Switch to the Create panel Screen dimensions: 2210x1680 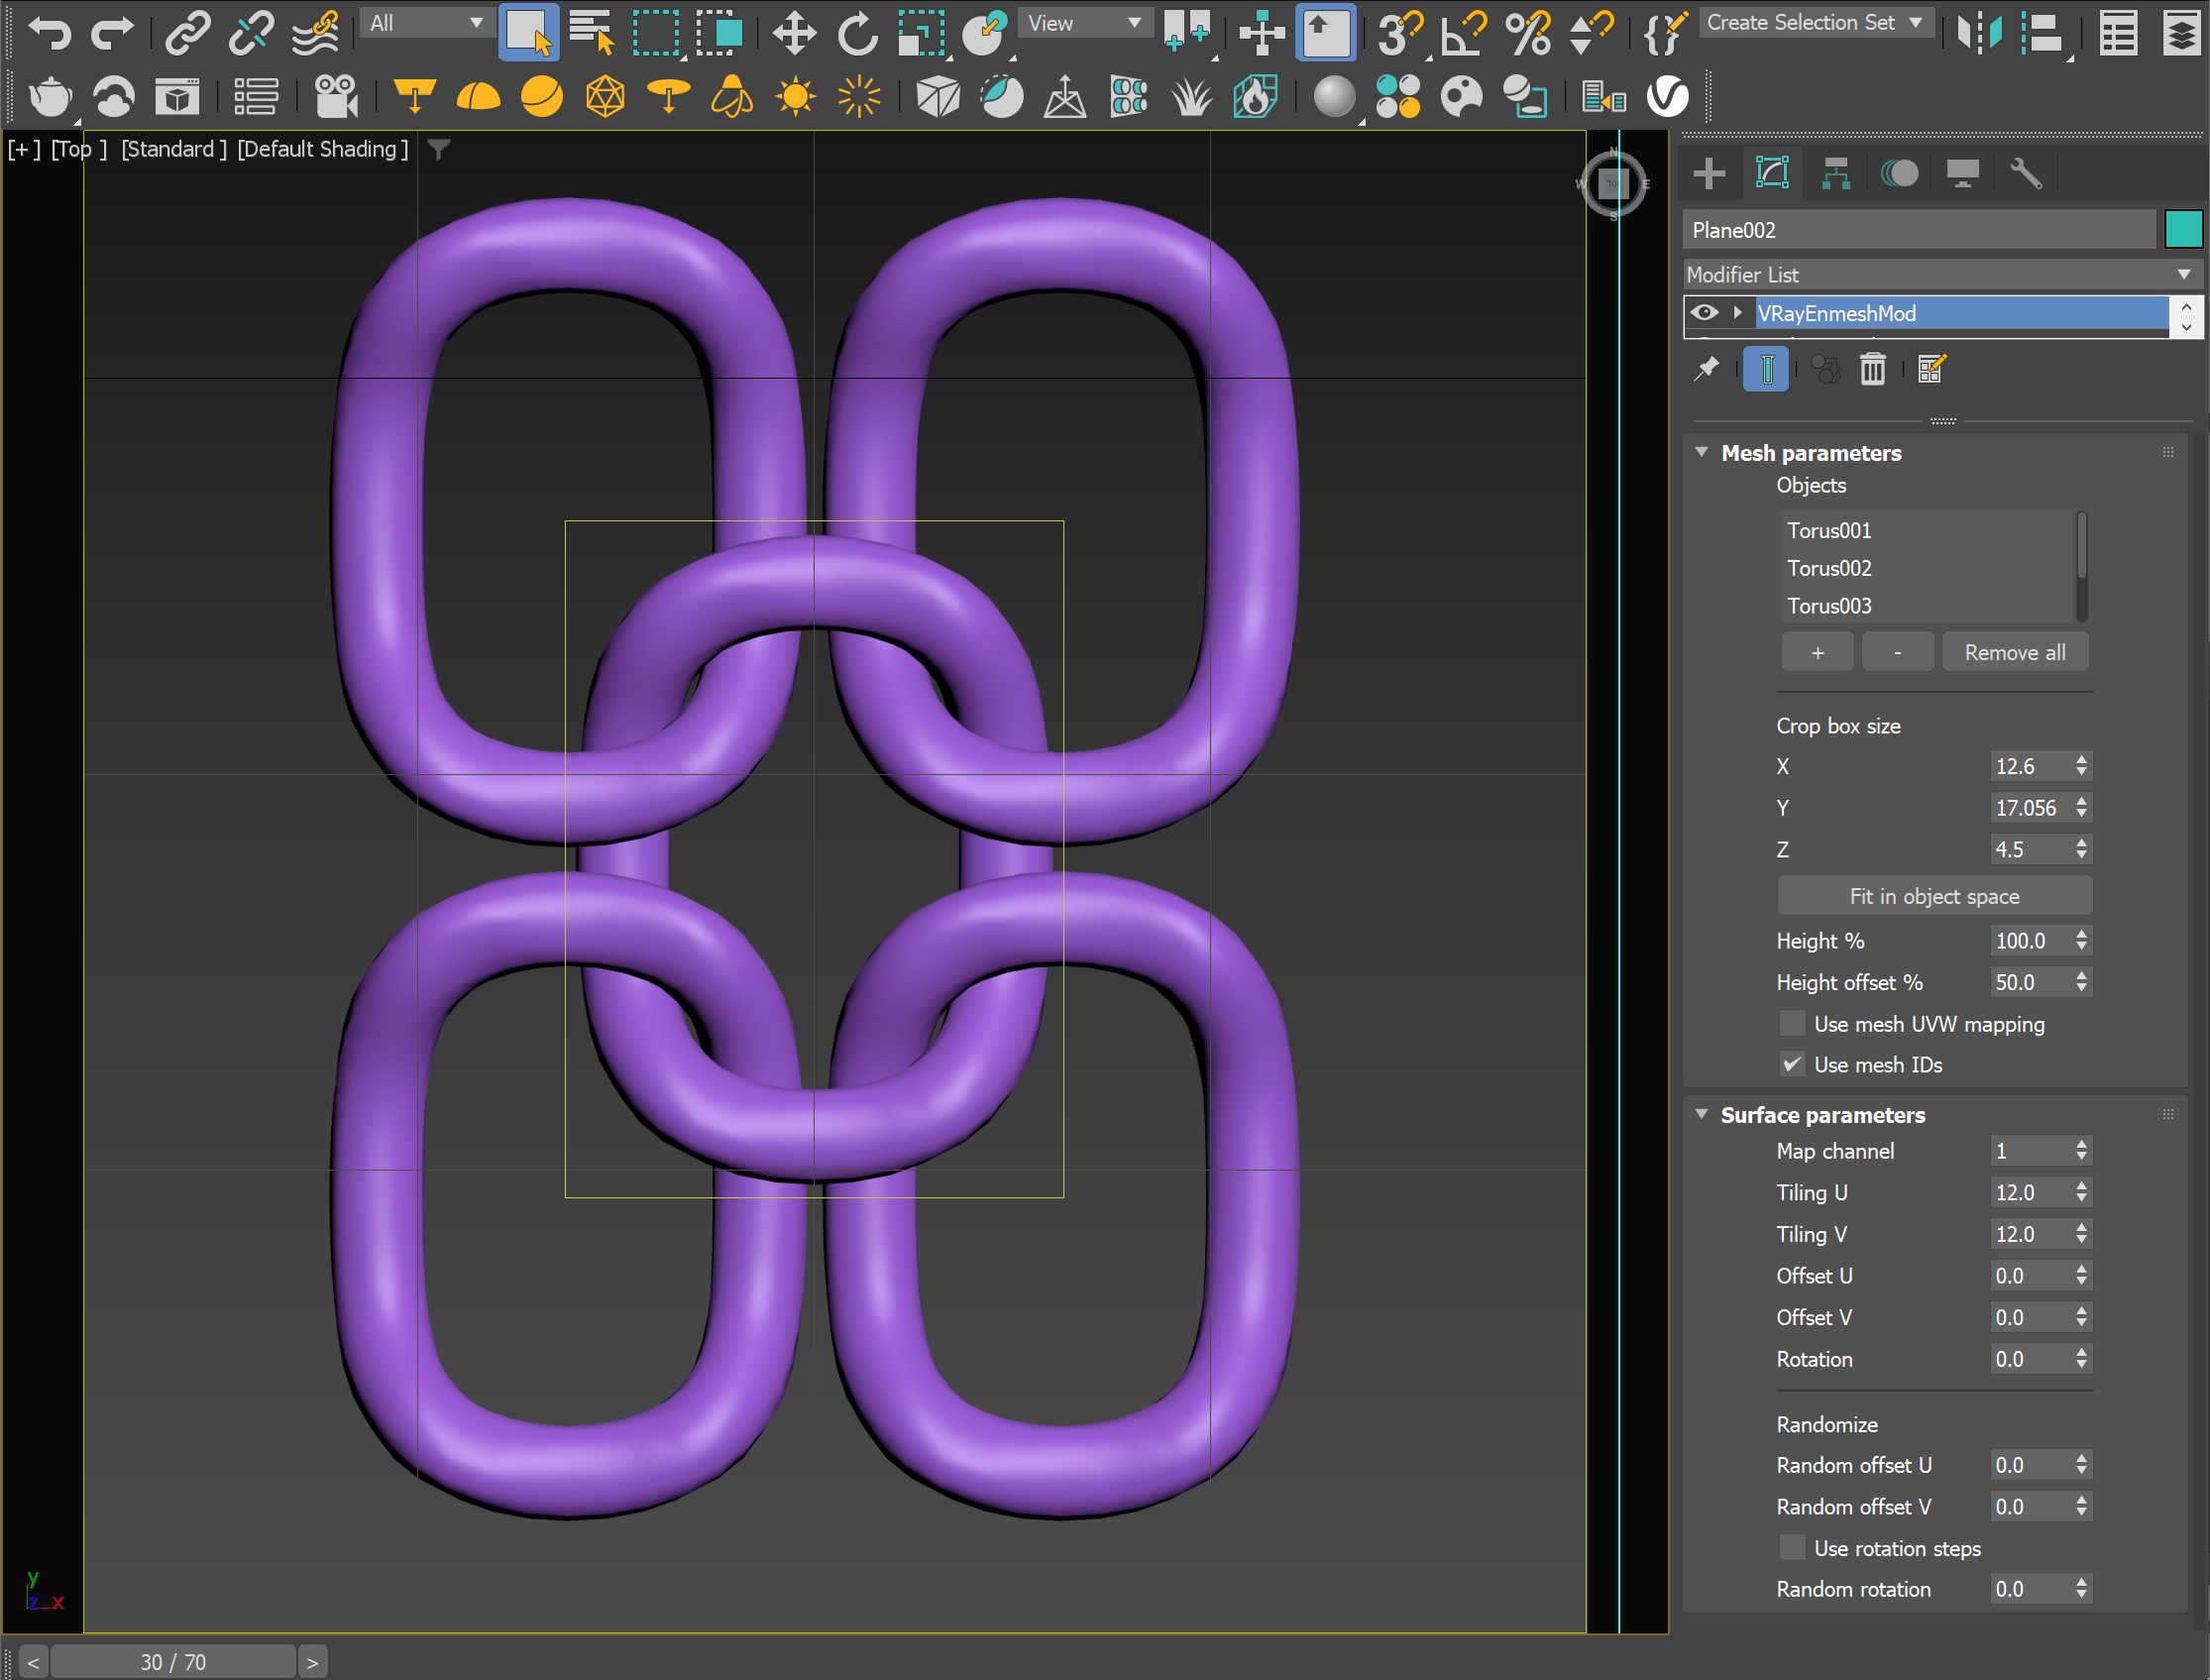pyautogui.click(x=1708, y=172)
